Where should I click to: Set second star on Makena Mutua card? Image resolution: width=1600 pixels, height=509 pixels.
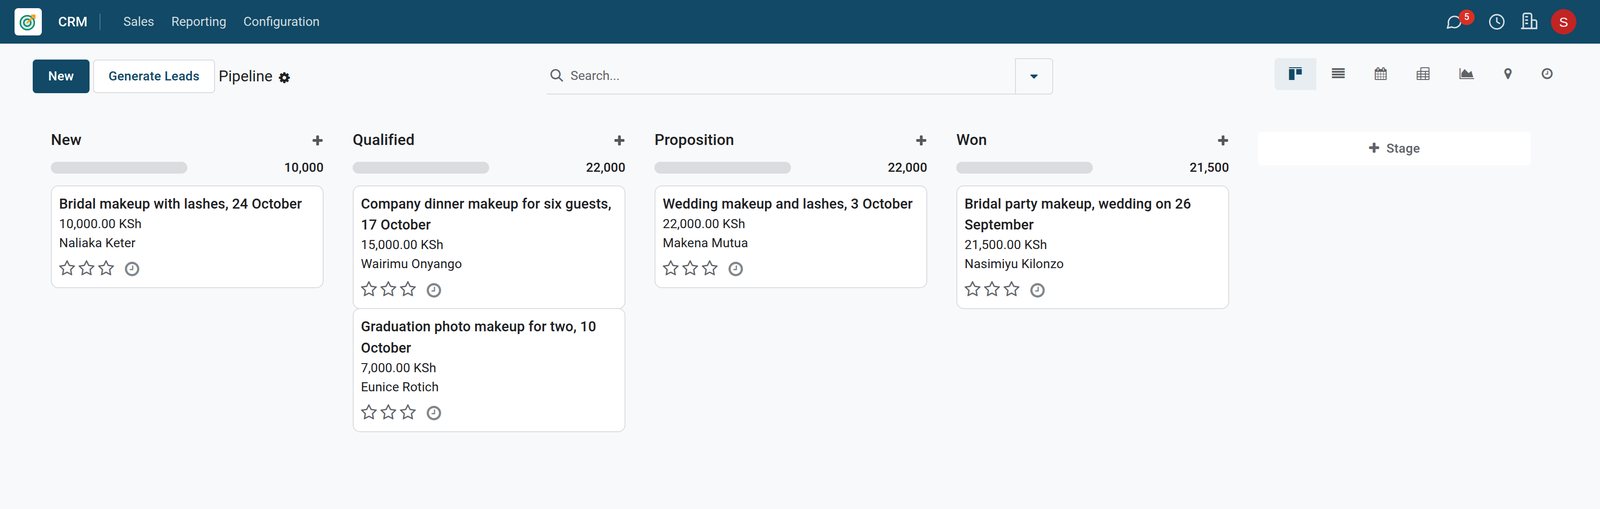pos(690,268)
